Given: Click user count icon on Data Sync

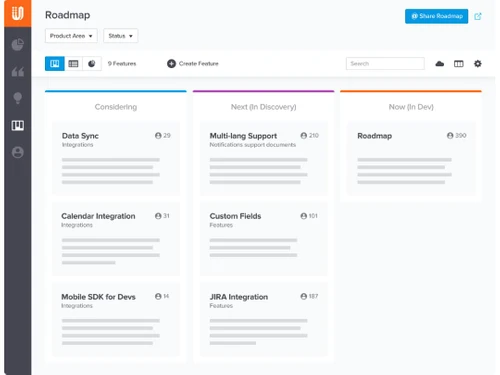Looking at the screenshot, I should click(158, 136).
